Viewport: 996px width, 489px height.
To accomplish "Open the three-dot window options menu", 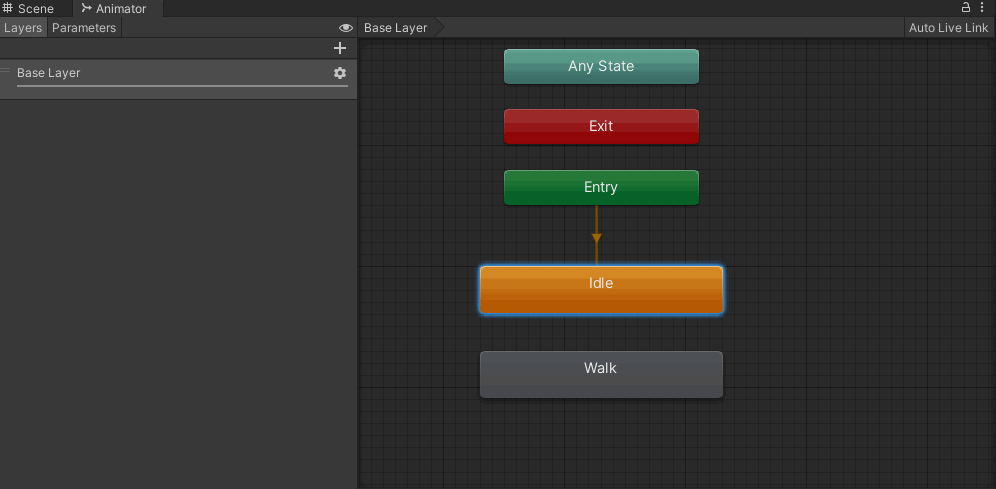I will 982,8.
